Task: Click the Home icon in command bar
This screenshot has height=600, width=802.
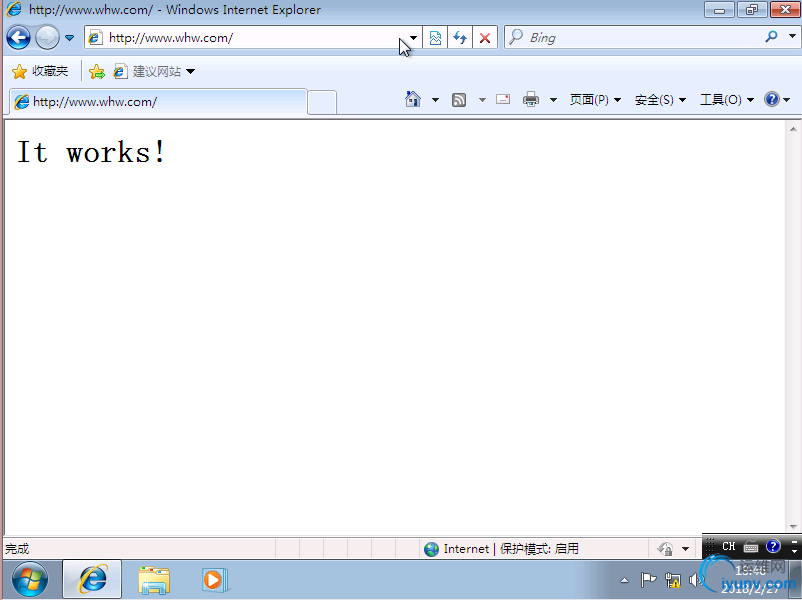Action: [413, 99]
